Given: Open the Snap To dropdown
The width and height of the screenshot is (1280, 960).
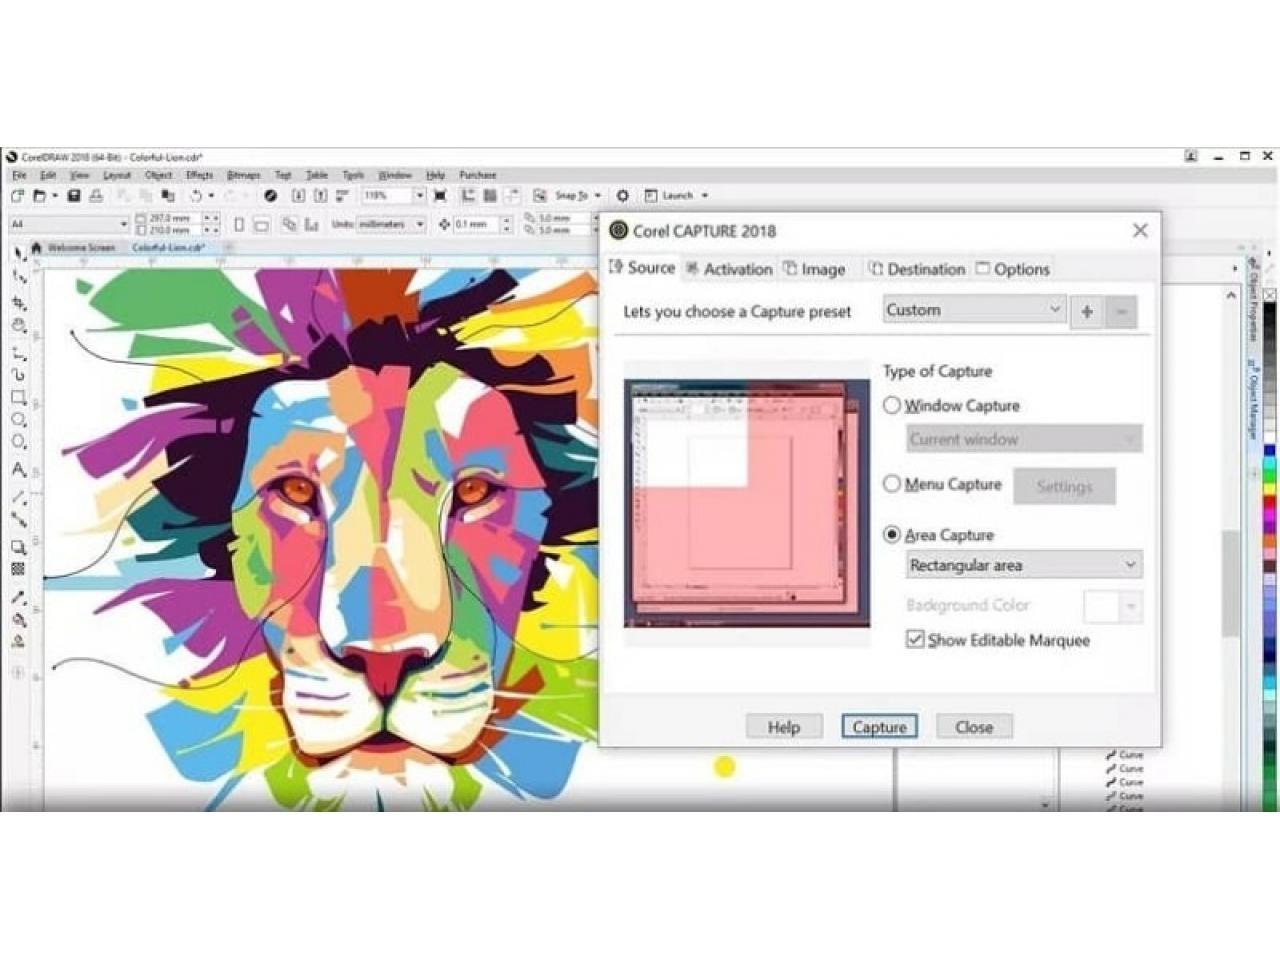Looking at the screenshot, I should point(597,196).
